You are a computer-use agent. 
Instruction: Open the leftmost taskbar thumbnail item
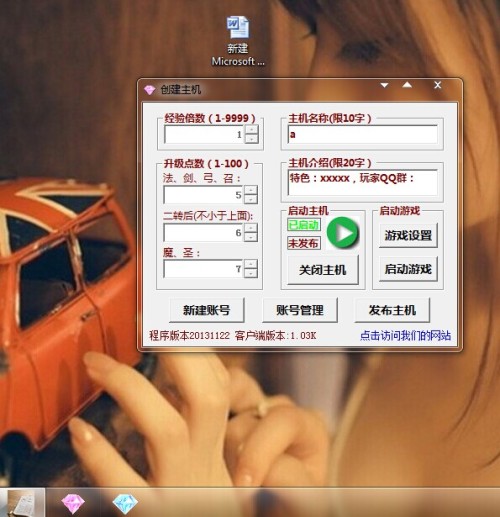(23, 503)
